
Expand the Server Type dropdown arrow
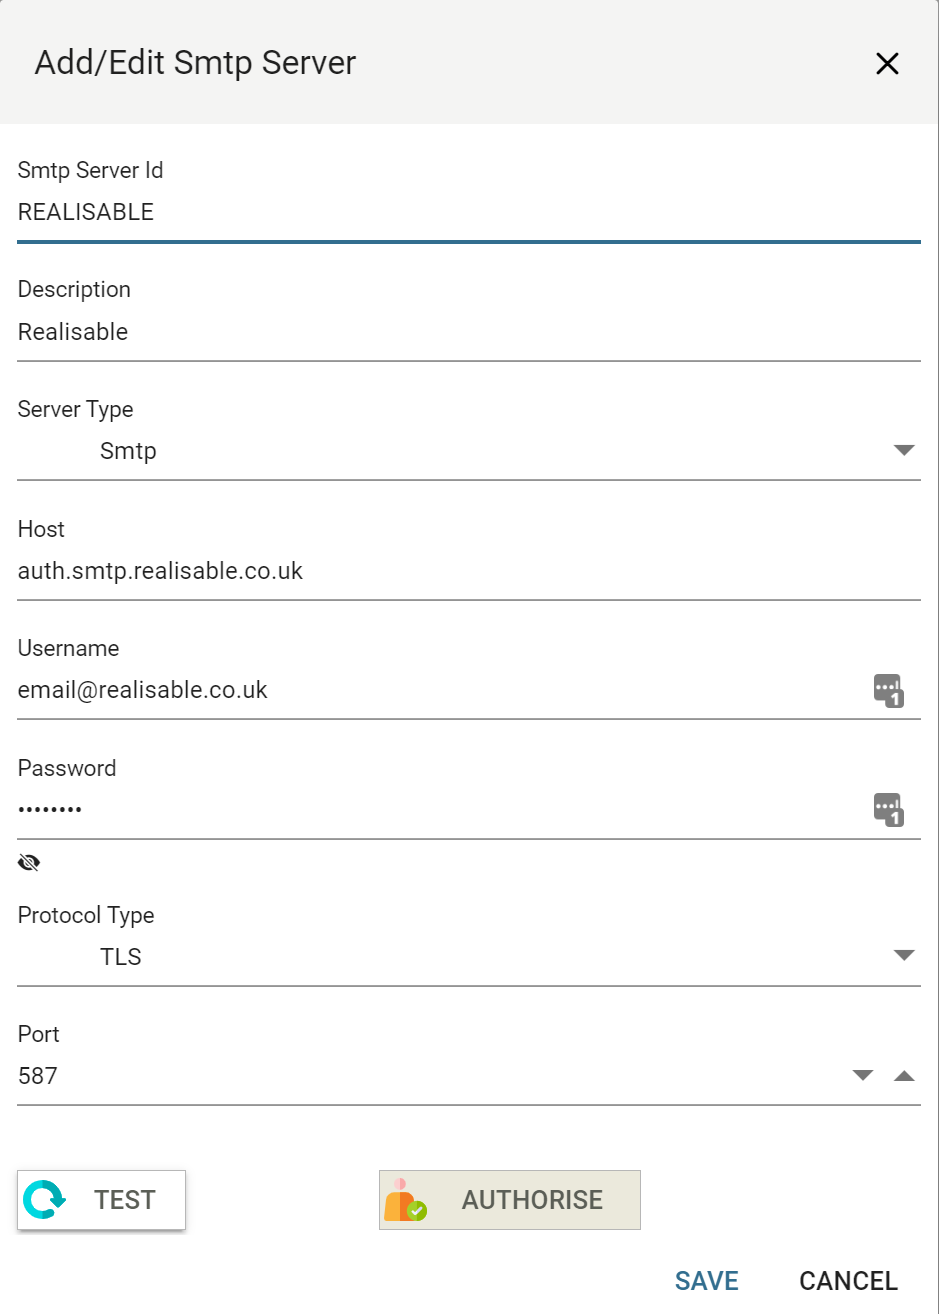click(904, 451)
